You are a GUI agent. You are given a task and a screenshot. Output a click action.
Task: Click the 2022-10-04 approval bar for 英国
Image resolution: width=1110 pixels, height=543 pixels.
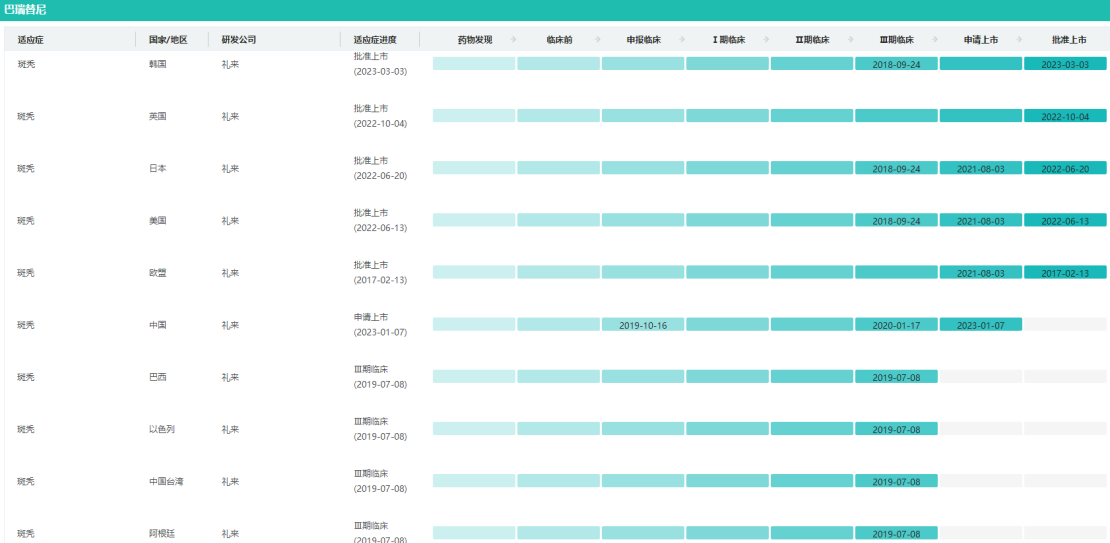click(1065, 116)
